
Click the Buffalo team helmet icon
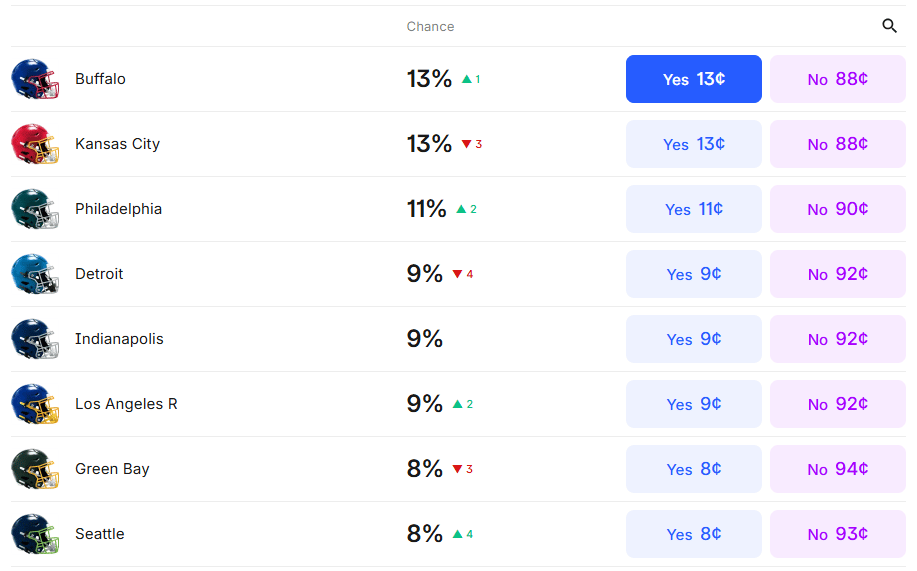(x=35, y=79)
